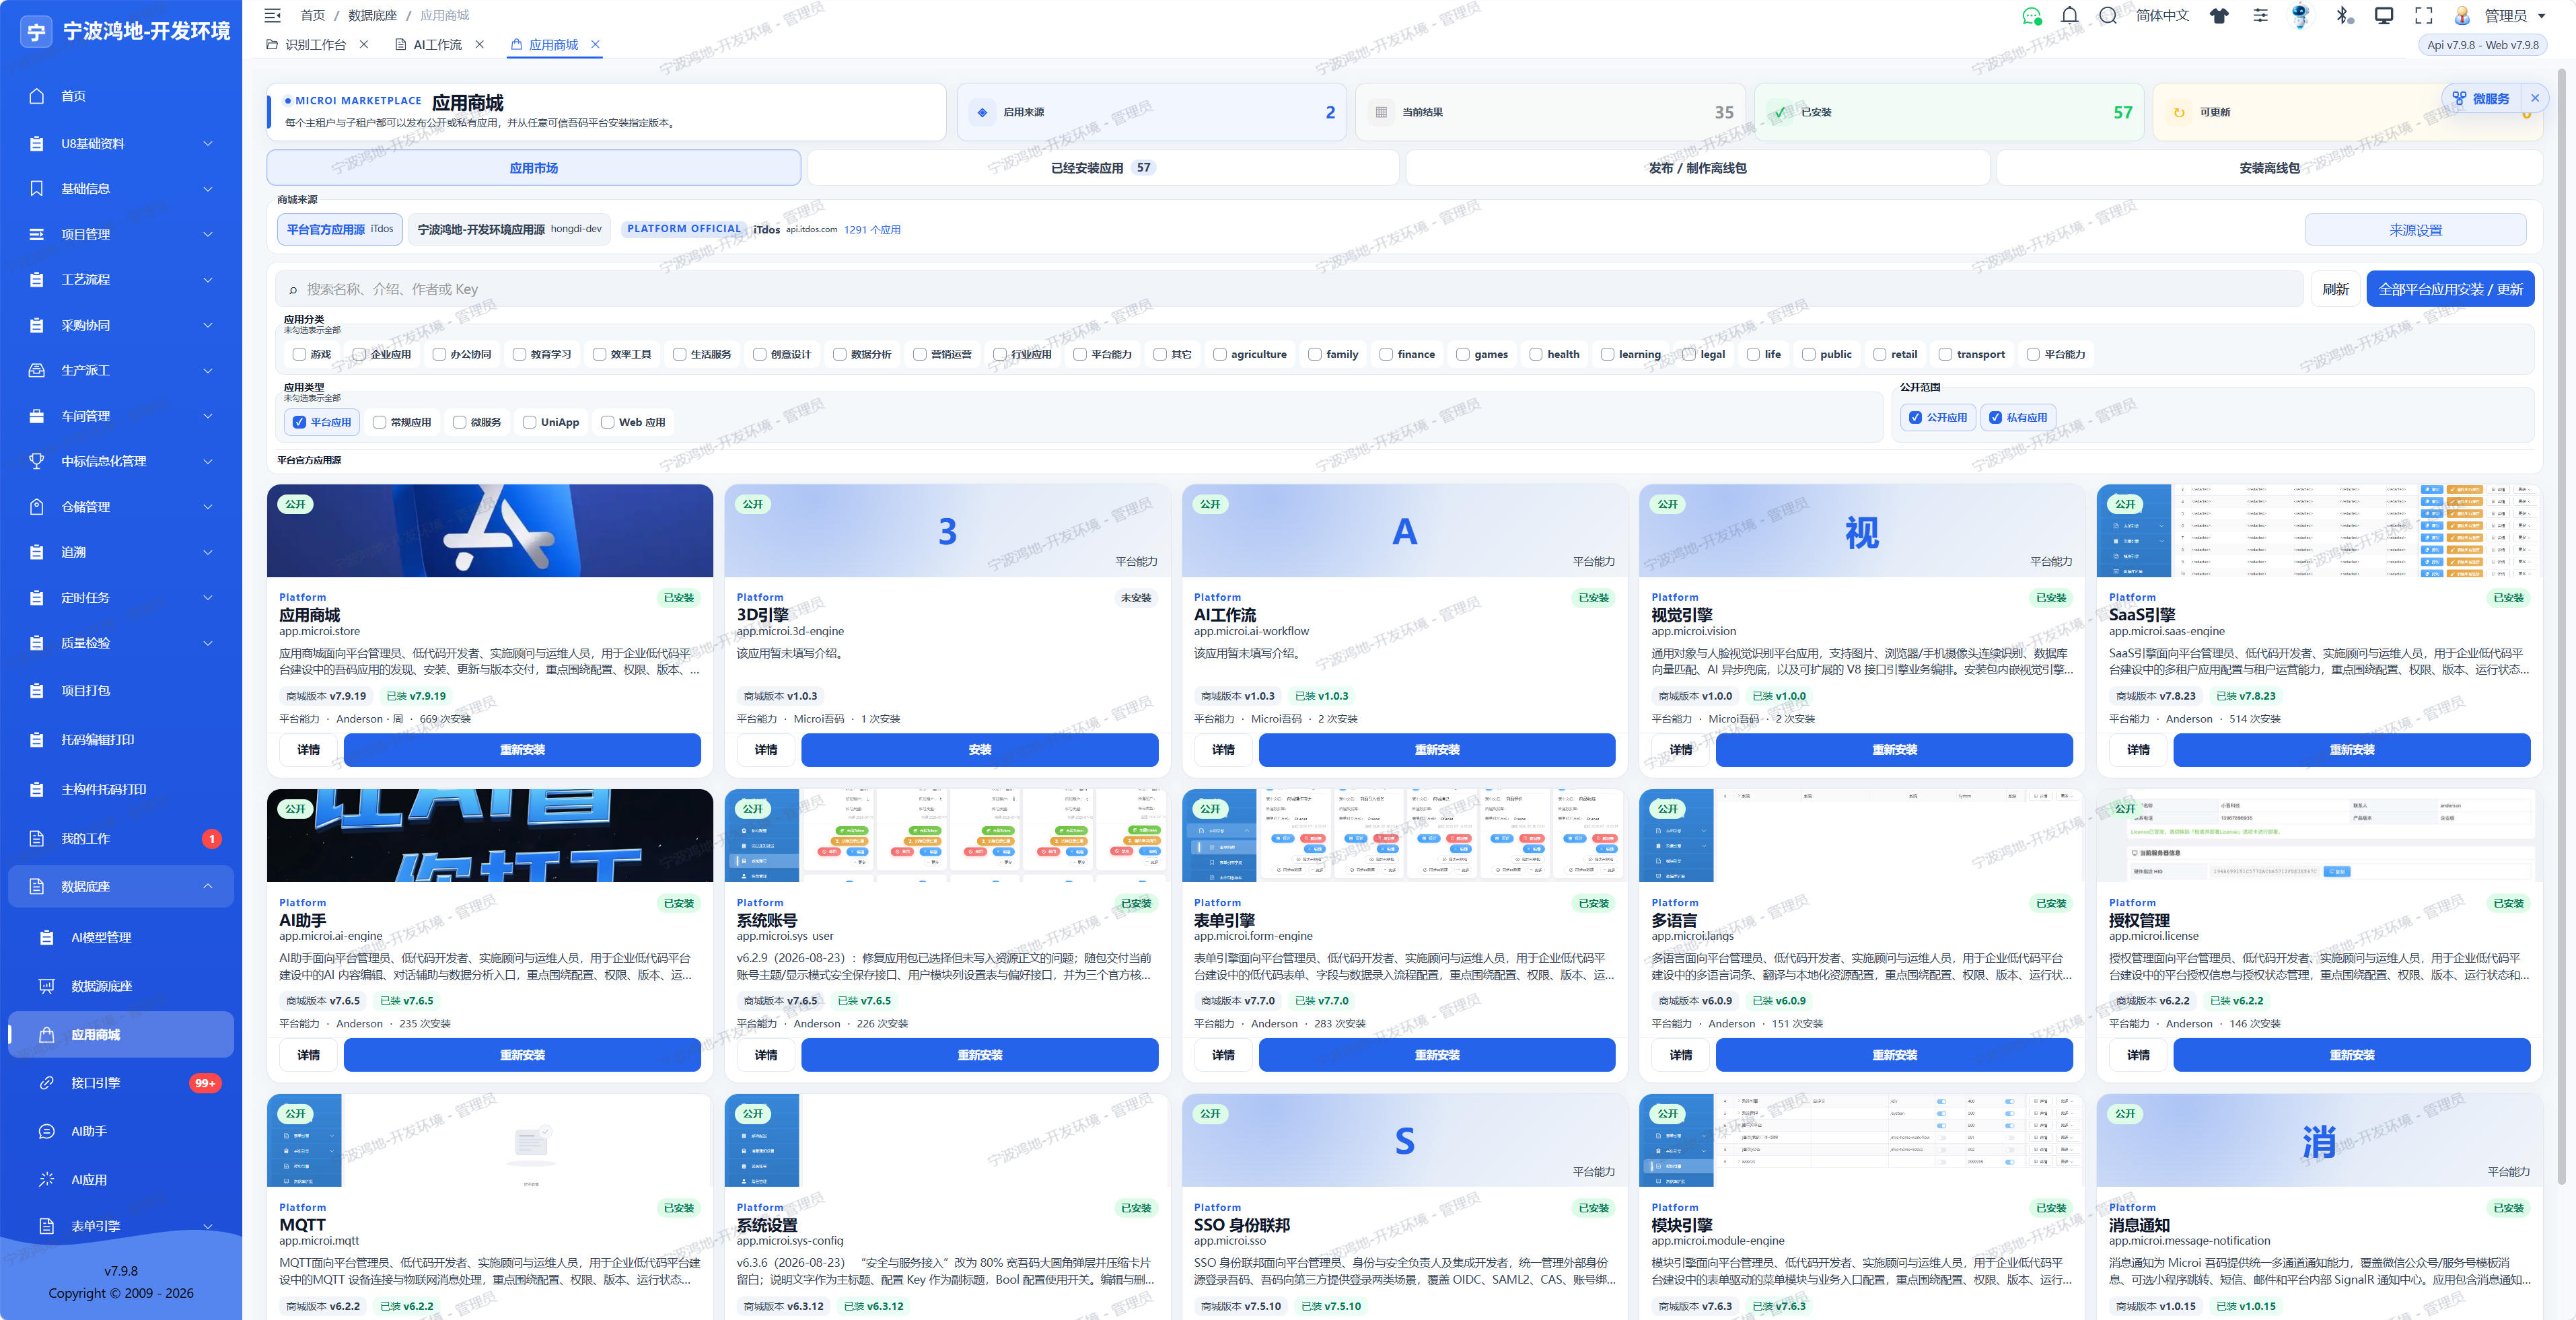The image size is (2576, 1320).
Task: Uncheck the 私有应用 scope checkbox
Action: pos(1995,418)
